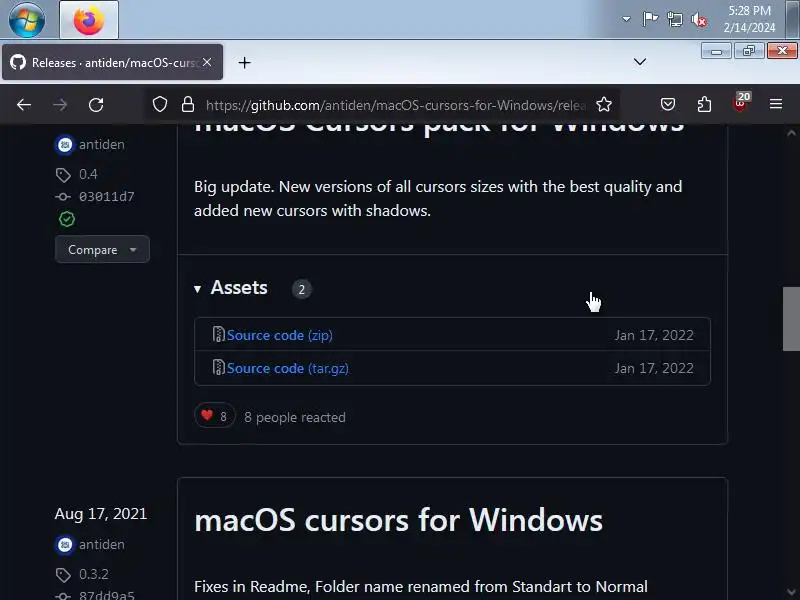Go forward one page

pos(60,105)
